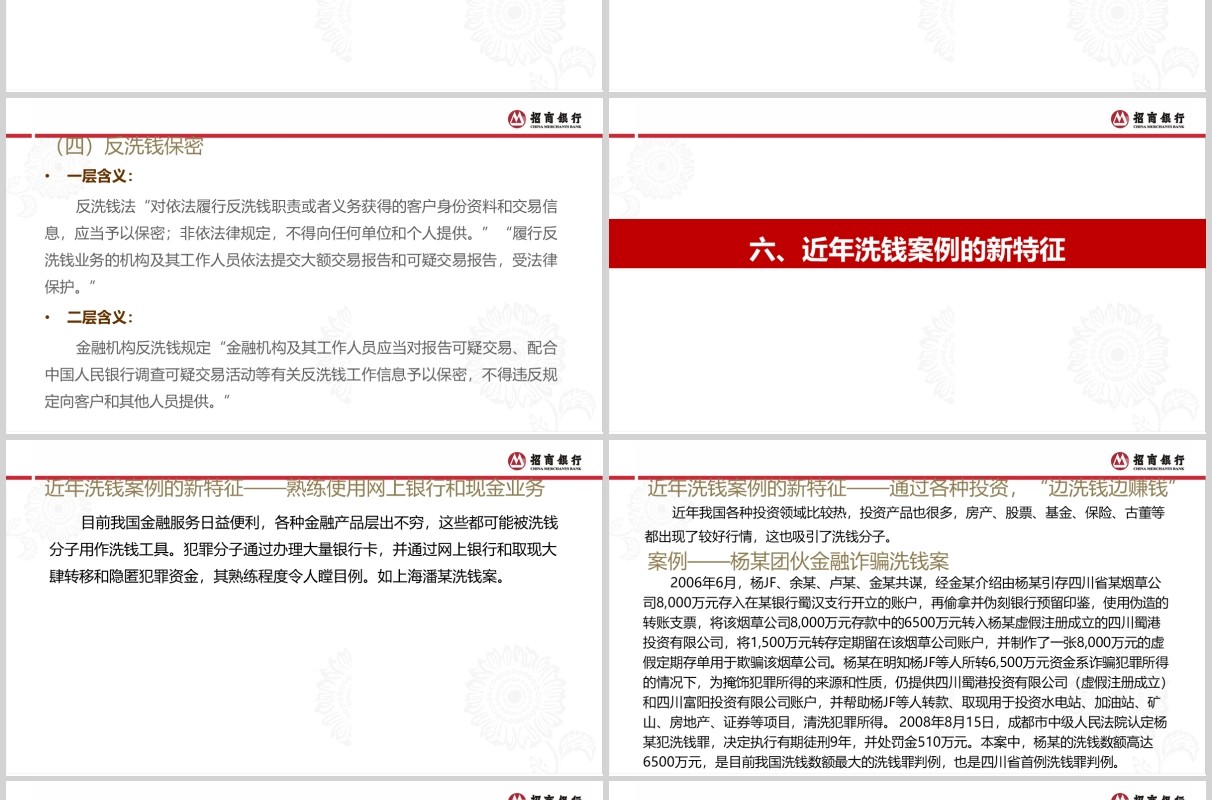Image resolution: width=1212 pixels, height=800 pixels.
Task: Open the slide titled 六、近年洗钱案例的新特征
Action: (907, 265)
